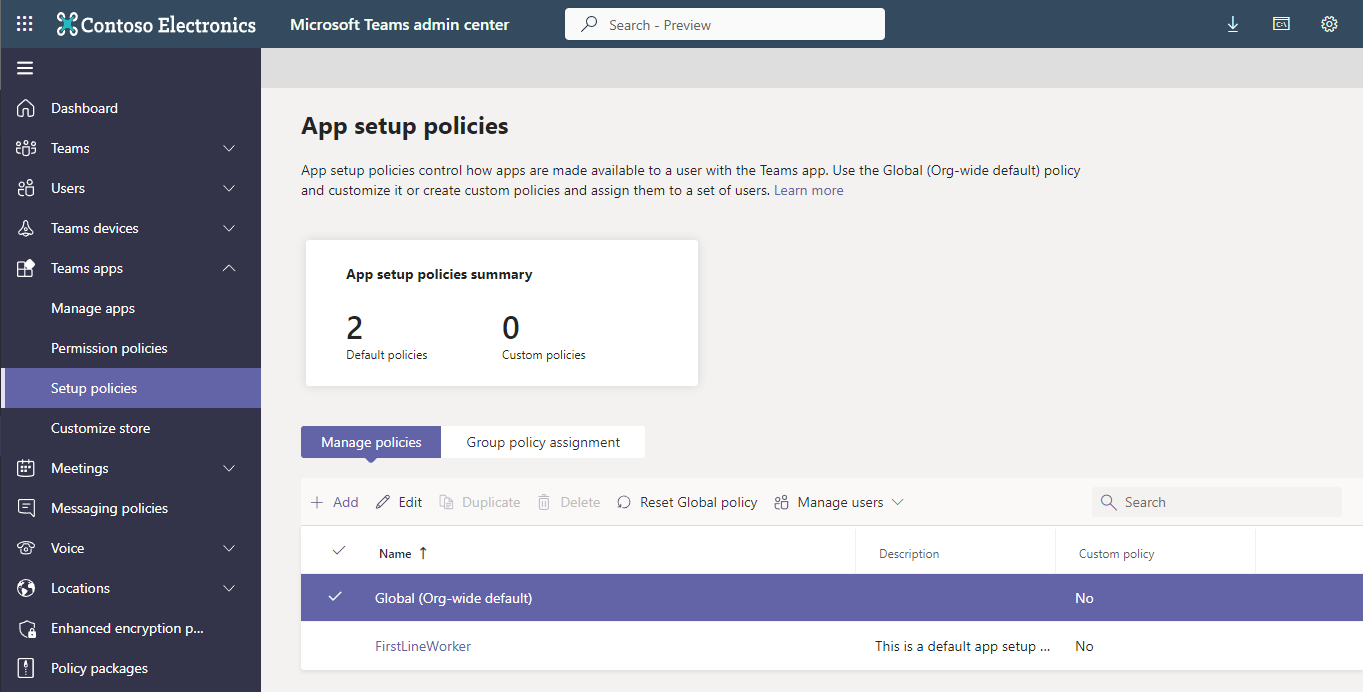This screenshot has height=692, width=1363.
Task: Click the App setup policies summary heading
Action: coord(439,274)
